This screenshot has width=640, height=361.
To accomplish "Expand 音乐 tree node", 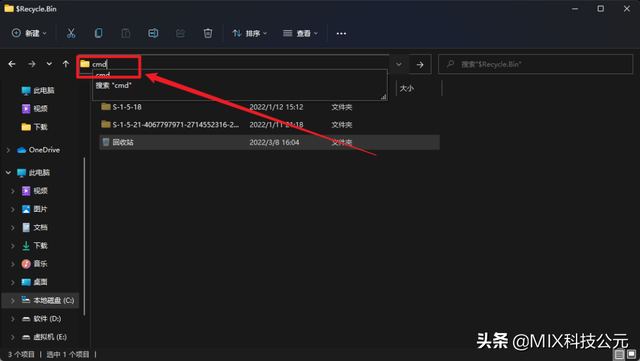I will 13,264.
